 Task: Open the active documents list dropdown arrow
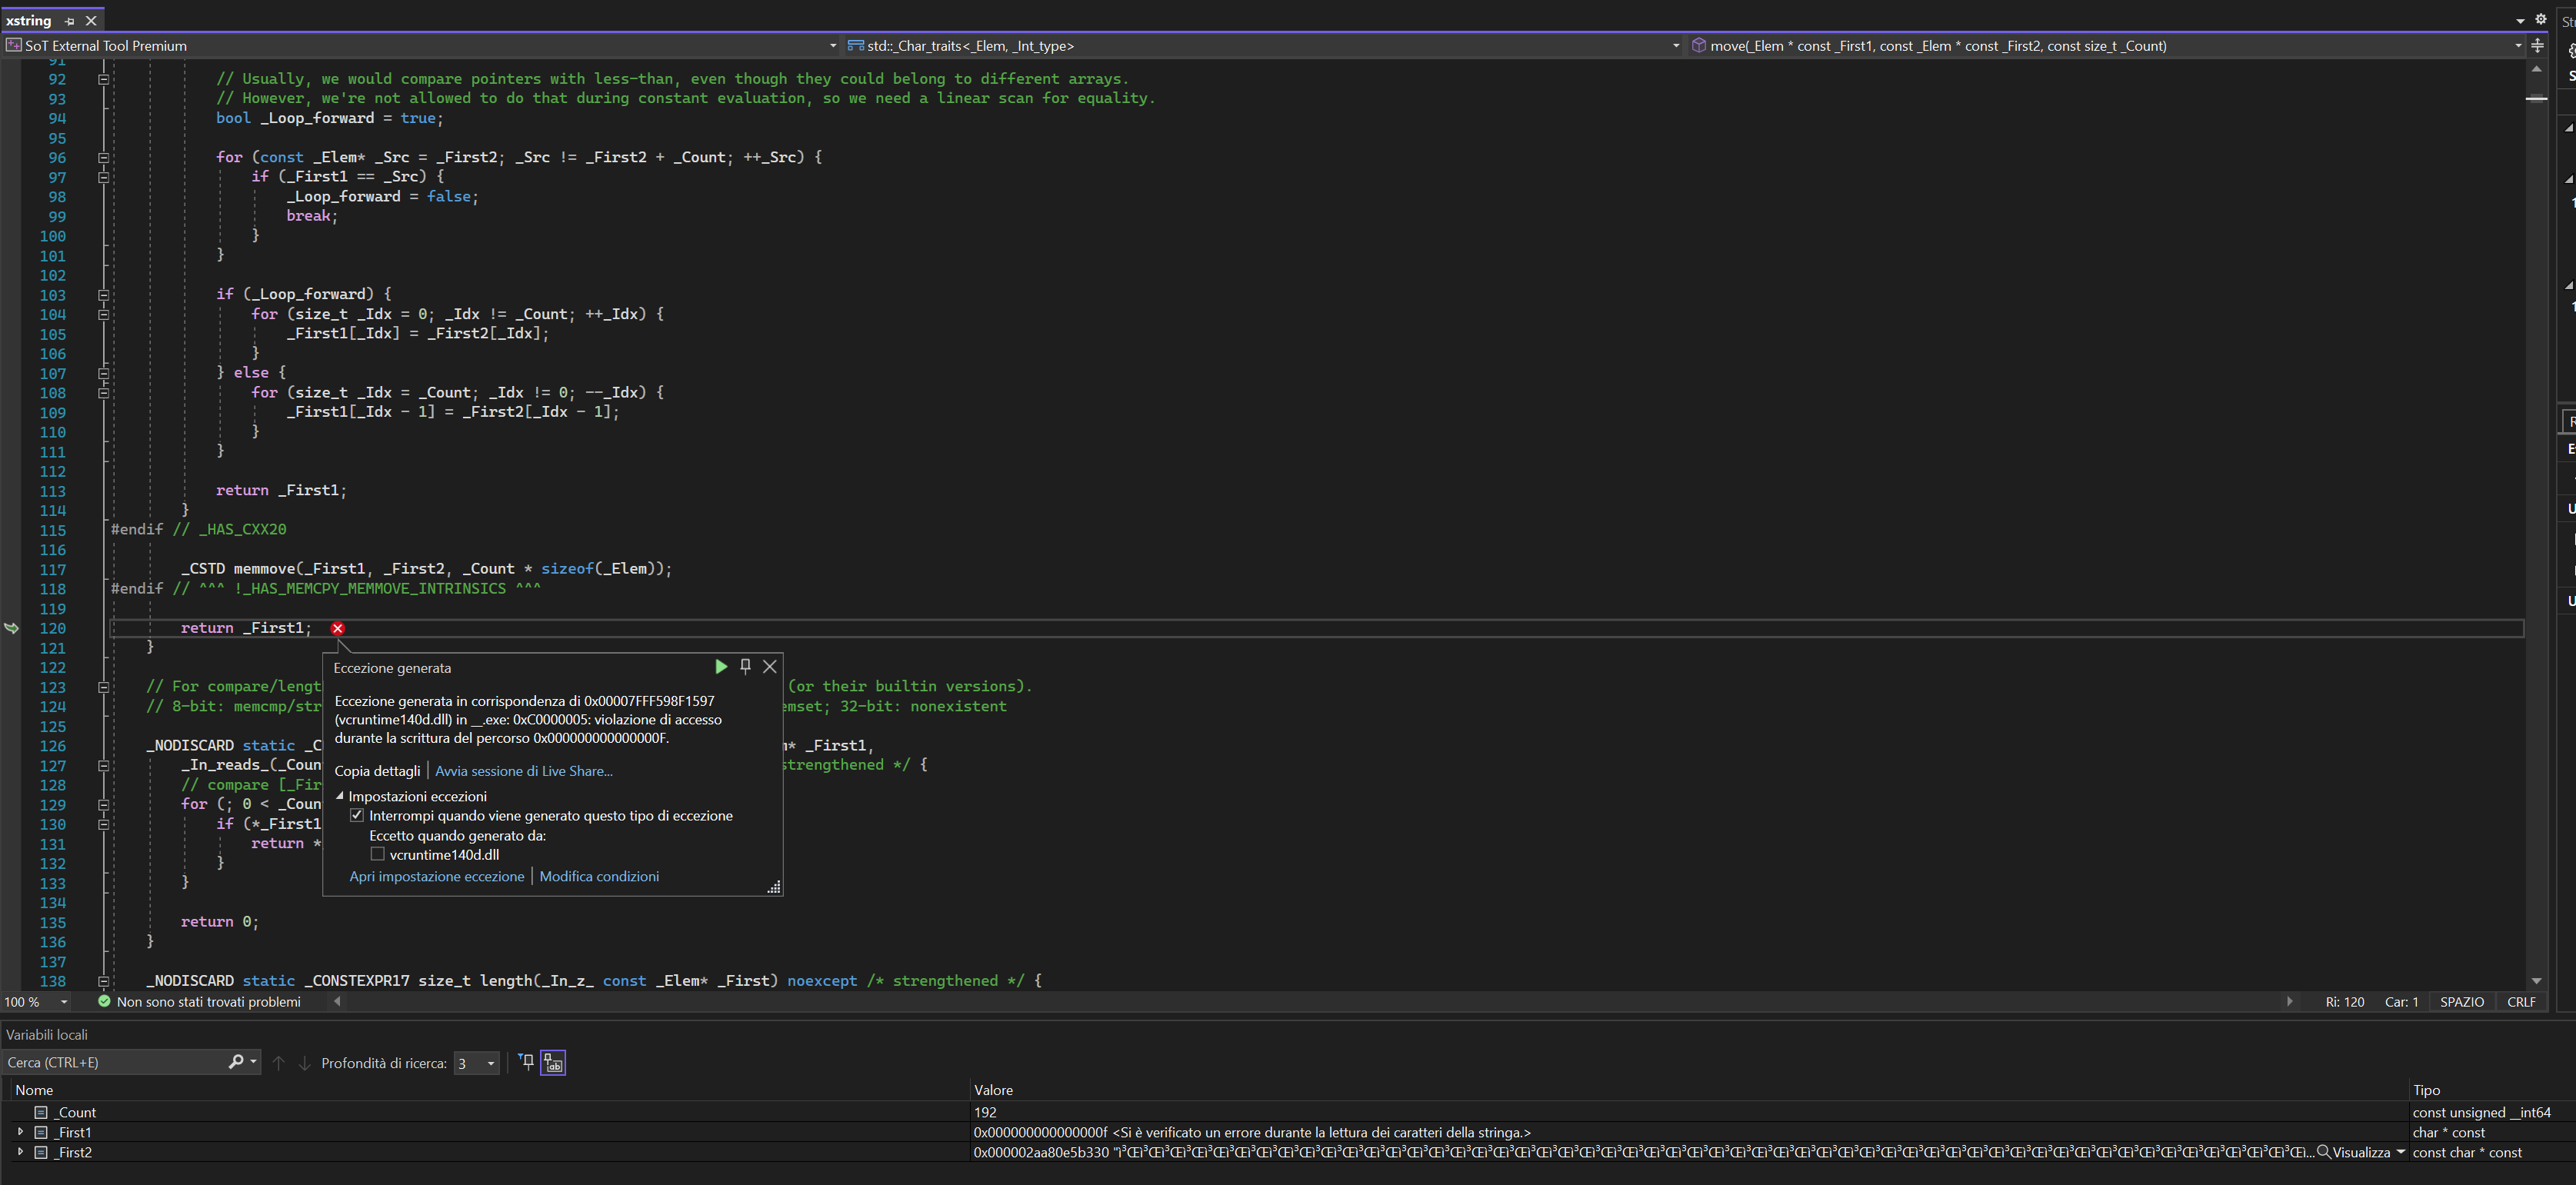pyautogui.click(x=2520, y=20)
